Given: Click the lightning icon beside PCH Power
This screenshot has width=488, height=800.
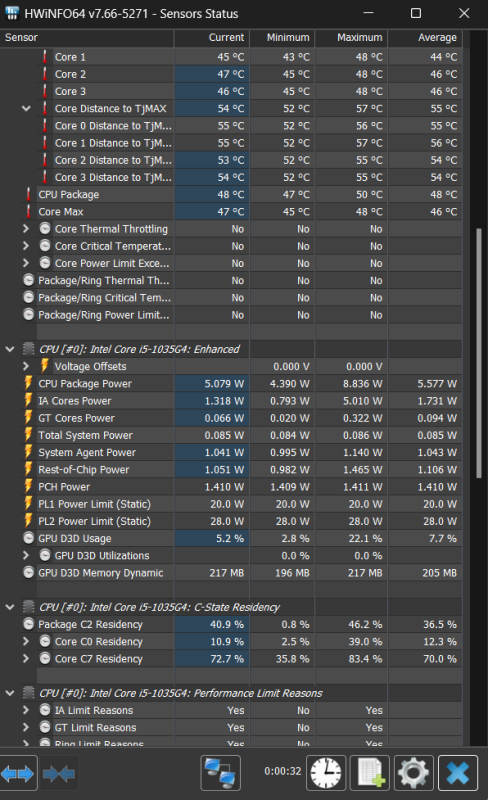Looking at the screenshot, I should [29, 486].
